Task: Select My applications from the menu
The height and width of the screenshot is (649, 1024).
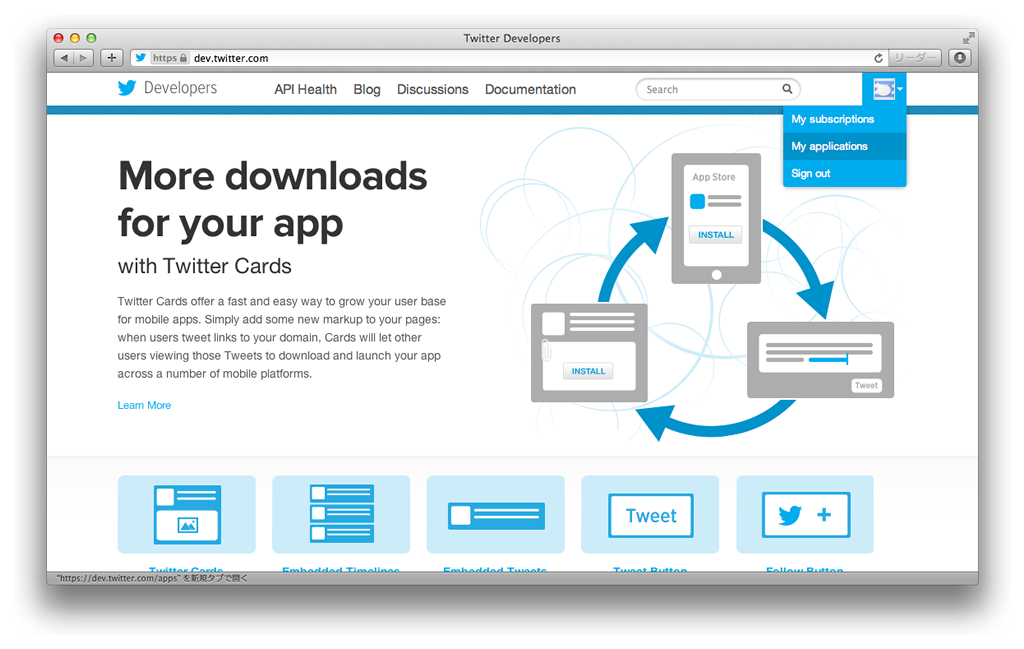Action: (x=844, y=146)
